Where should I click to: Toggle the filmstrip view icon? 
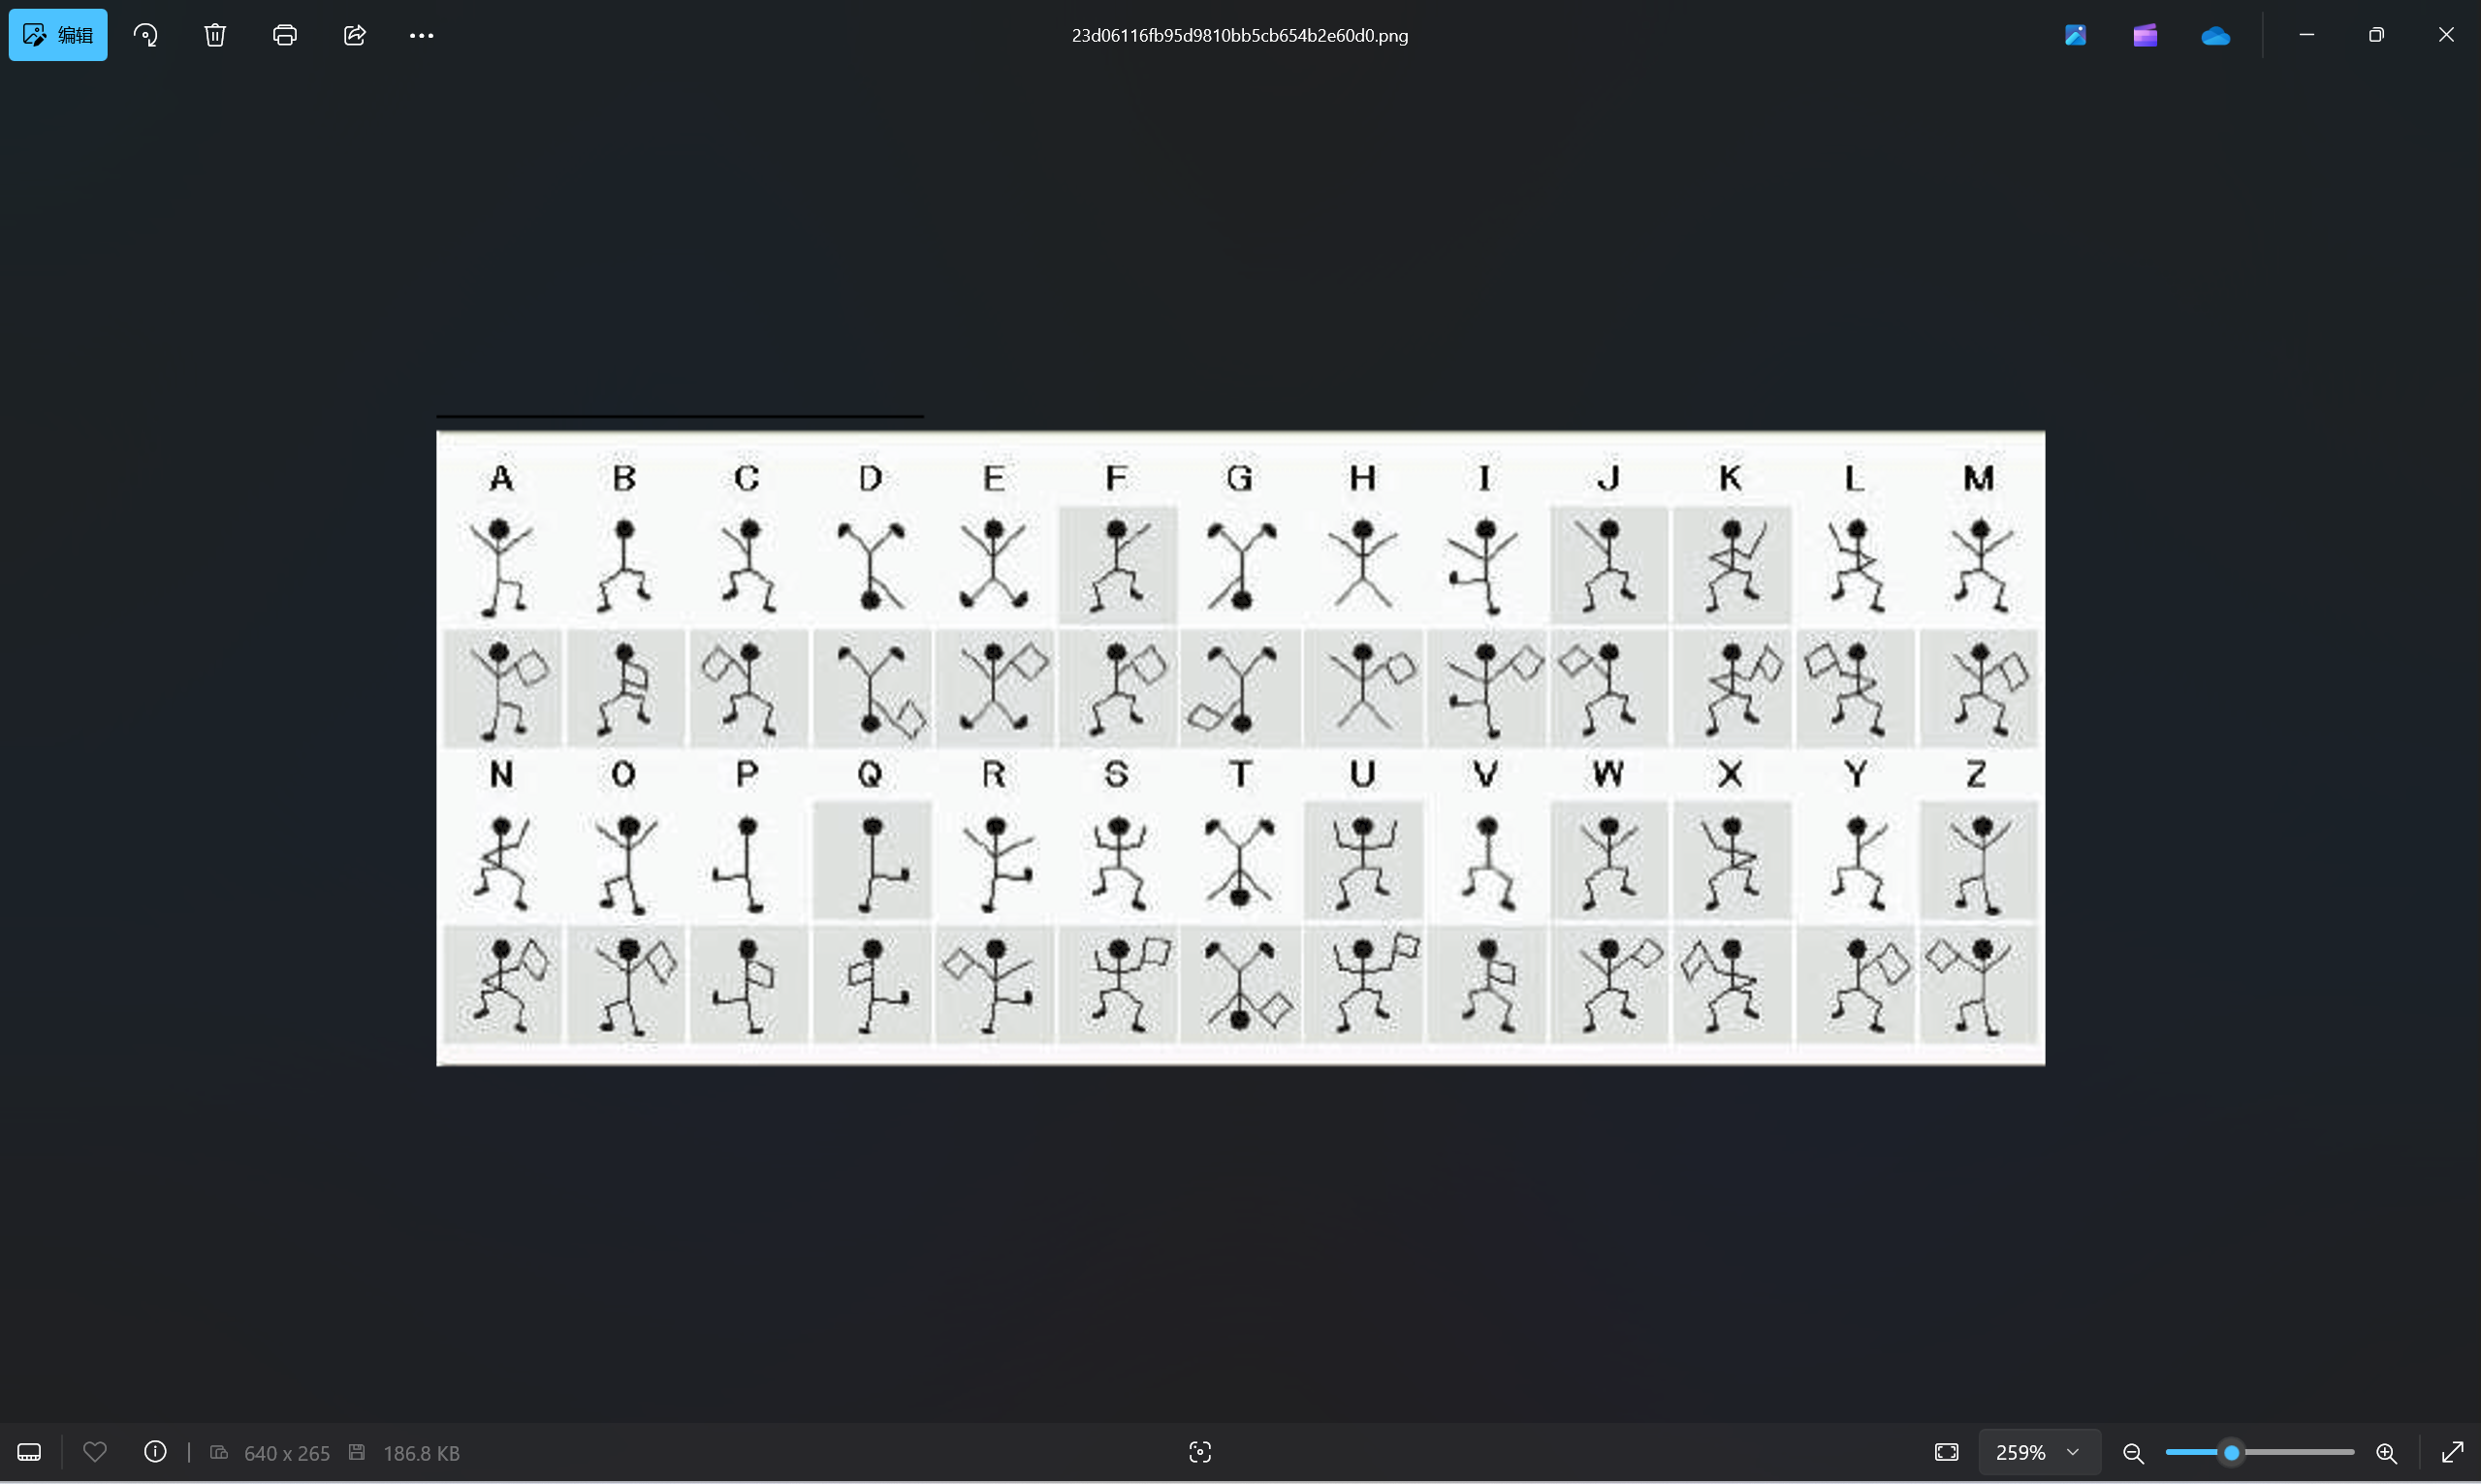point(29,1452)
